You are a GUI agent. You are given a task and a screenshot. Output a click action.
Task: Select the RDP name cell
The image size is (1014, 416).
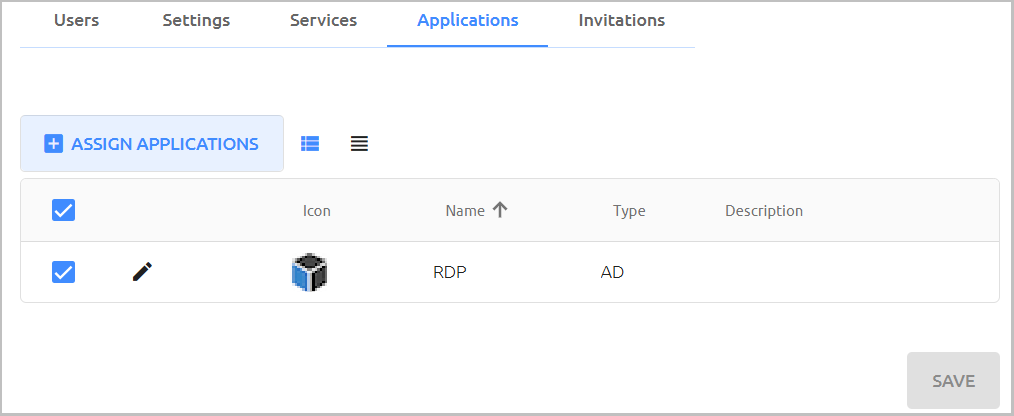(x=450, y=272)
